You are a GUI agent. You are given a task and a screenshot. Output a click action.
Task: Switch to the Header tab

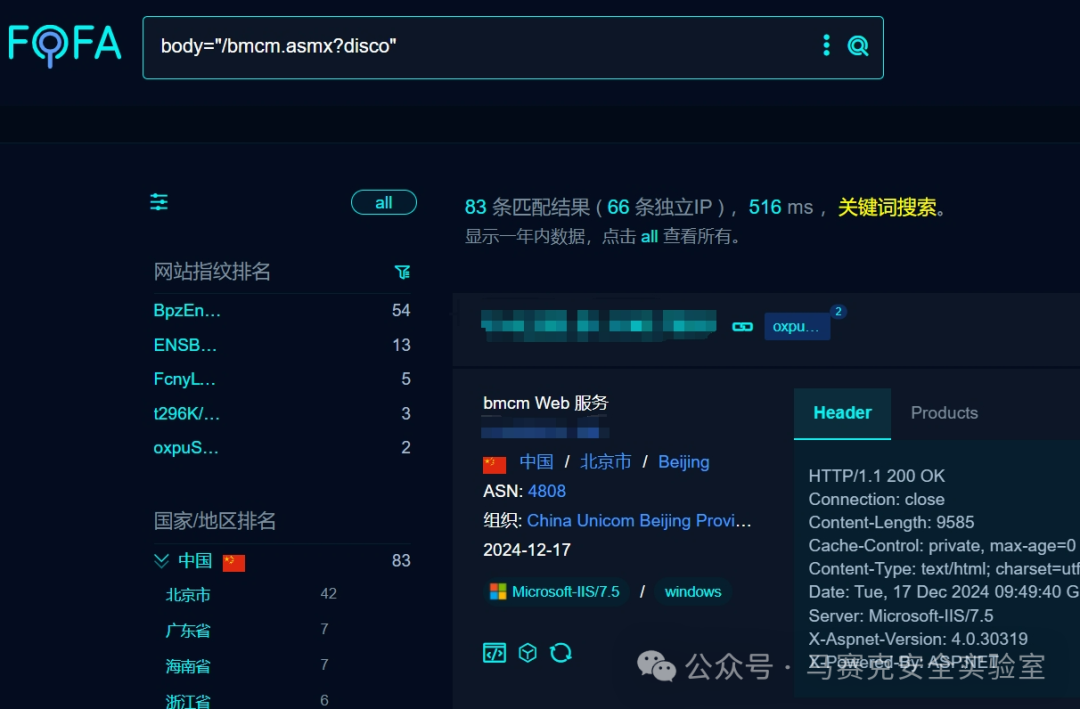point(842,413)
